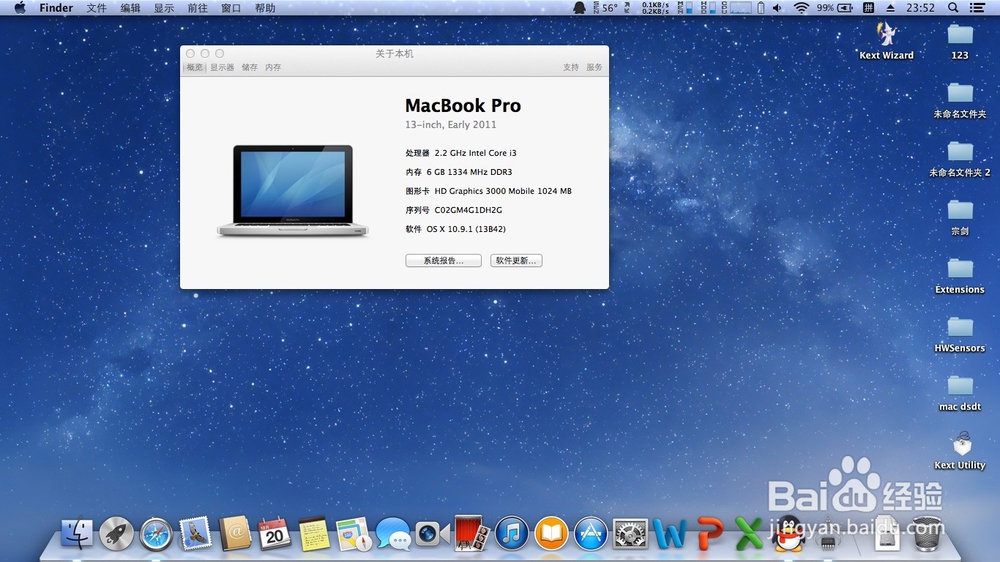Click the 99% battery status indicator

(835, 8)
